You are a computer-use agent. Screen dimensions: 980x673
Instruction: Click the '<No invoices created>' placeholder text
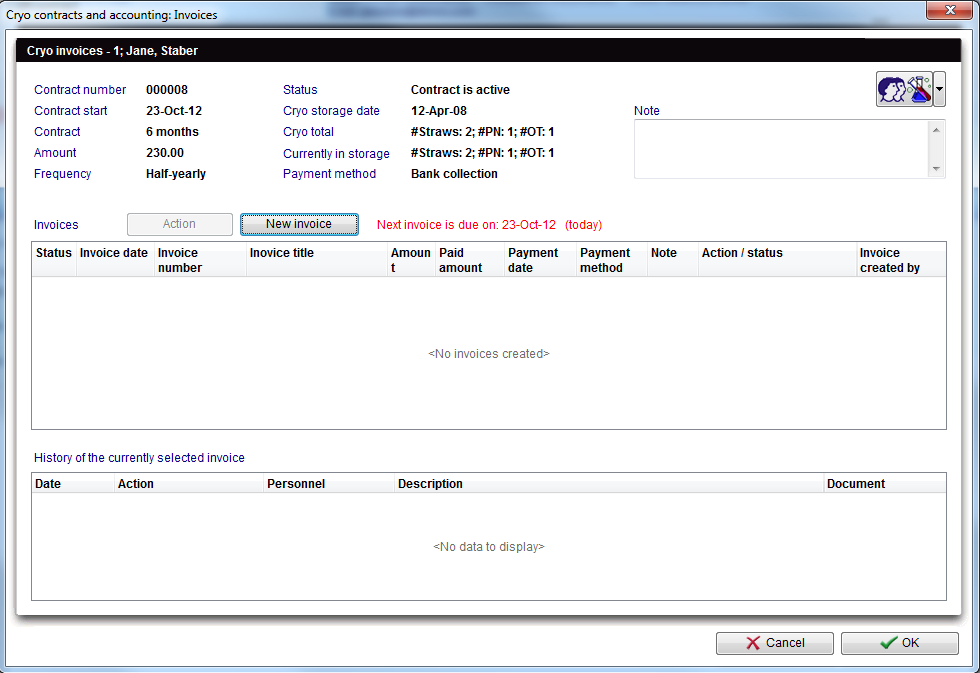(x=489, y=354)
